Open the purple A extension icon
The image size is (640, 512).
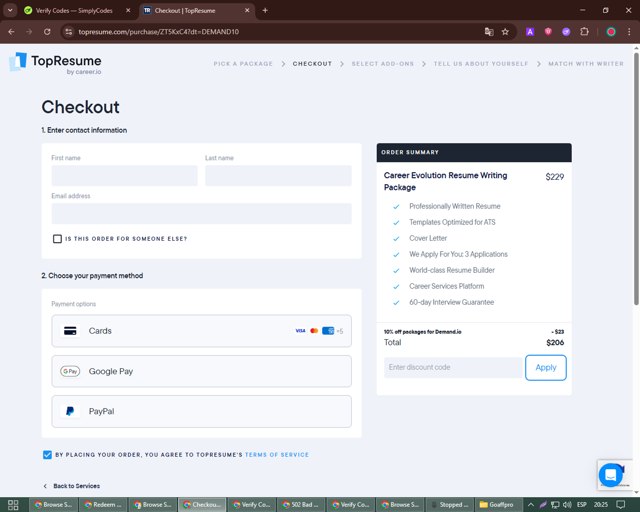(530, 32)
